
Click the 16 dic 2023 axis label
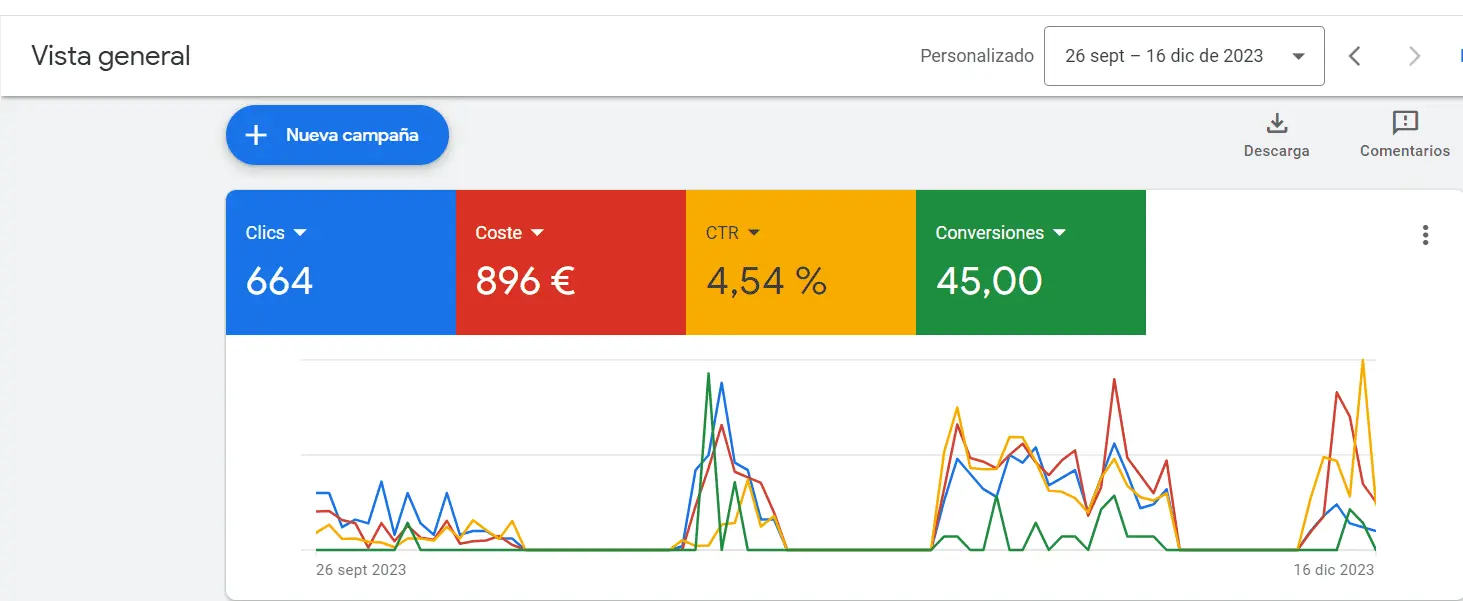1334,570
